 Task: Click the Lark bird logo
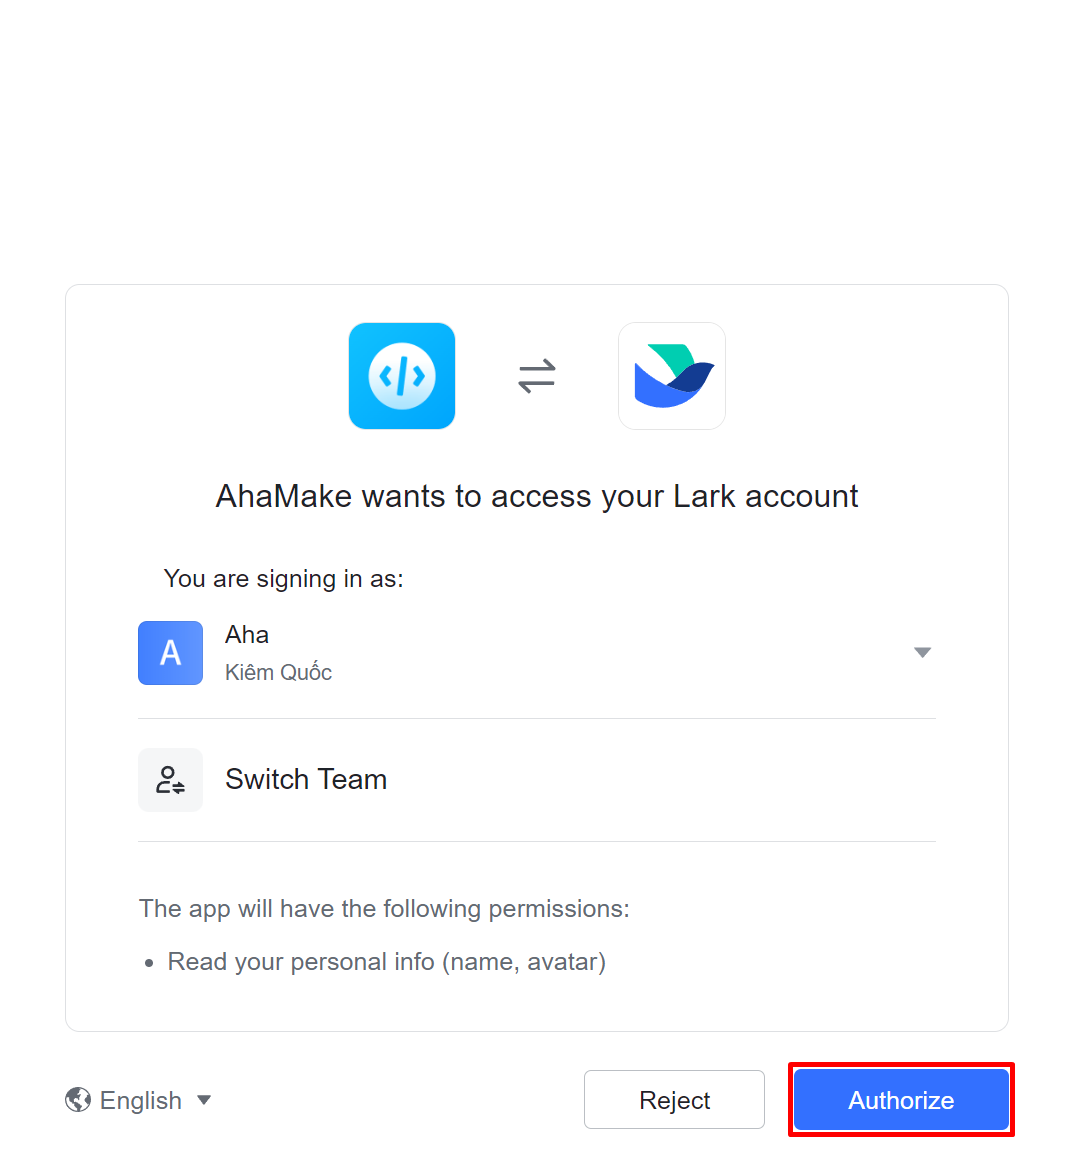tap(672, 375)
